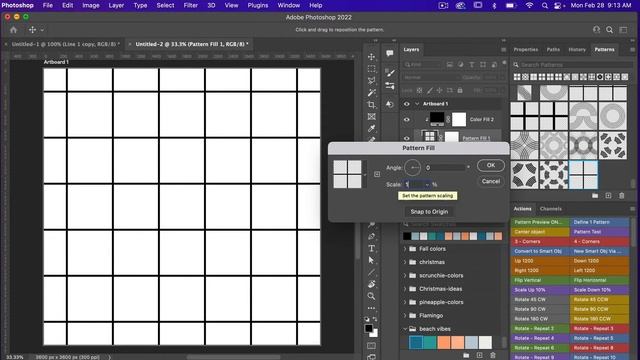The image size is (640, 360).
Task: Create new pattern group folder icon
Action: [595, 196]
